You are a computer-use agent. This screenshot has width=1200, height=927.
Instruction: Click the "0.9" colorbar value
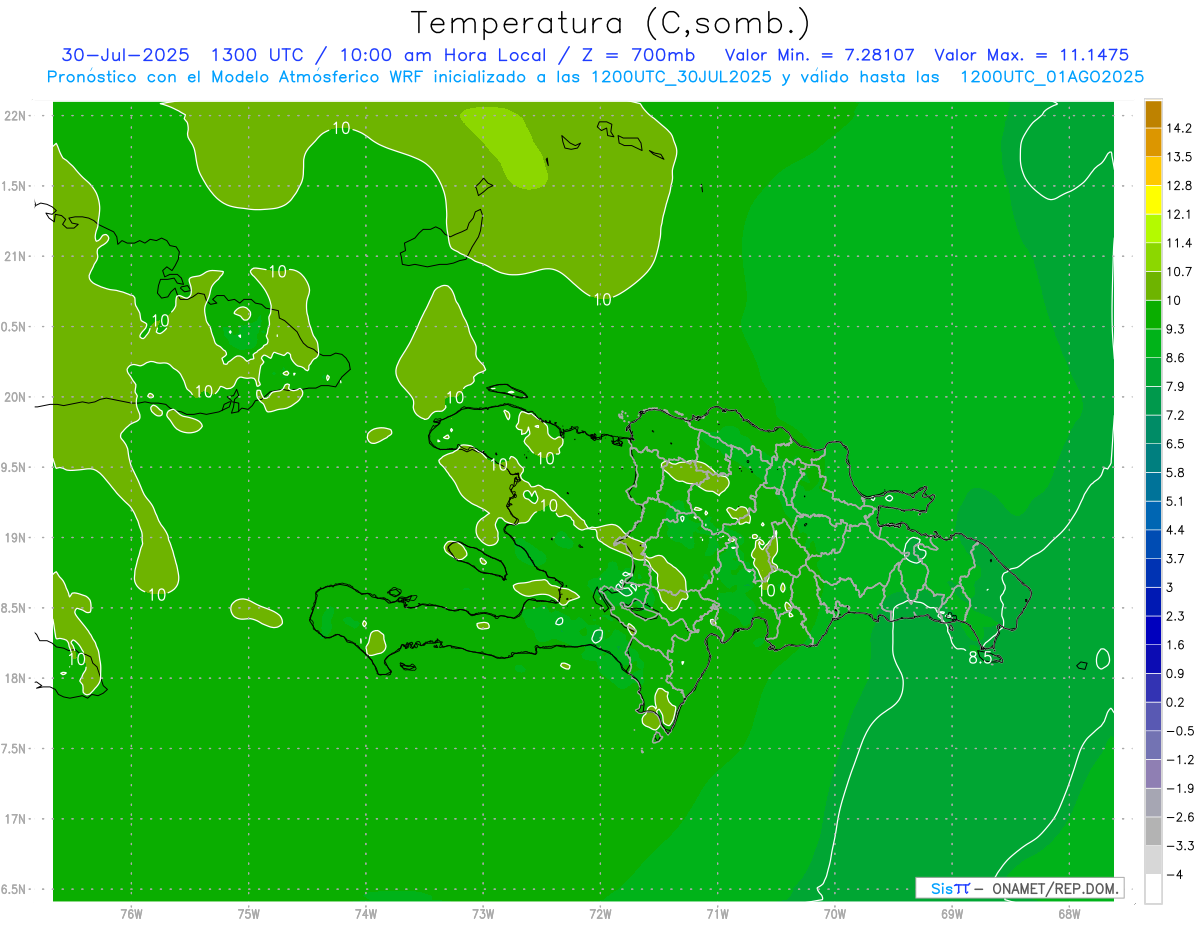coord(1175,673)
